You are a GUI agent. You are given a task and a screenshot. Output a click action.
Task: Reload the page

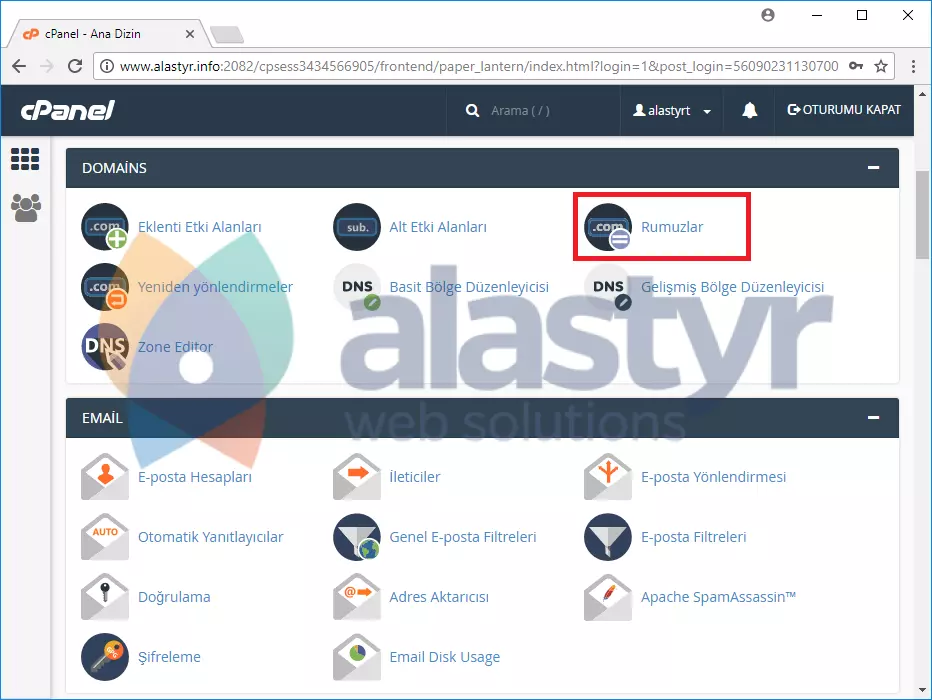click(75, 66)
